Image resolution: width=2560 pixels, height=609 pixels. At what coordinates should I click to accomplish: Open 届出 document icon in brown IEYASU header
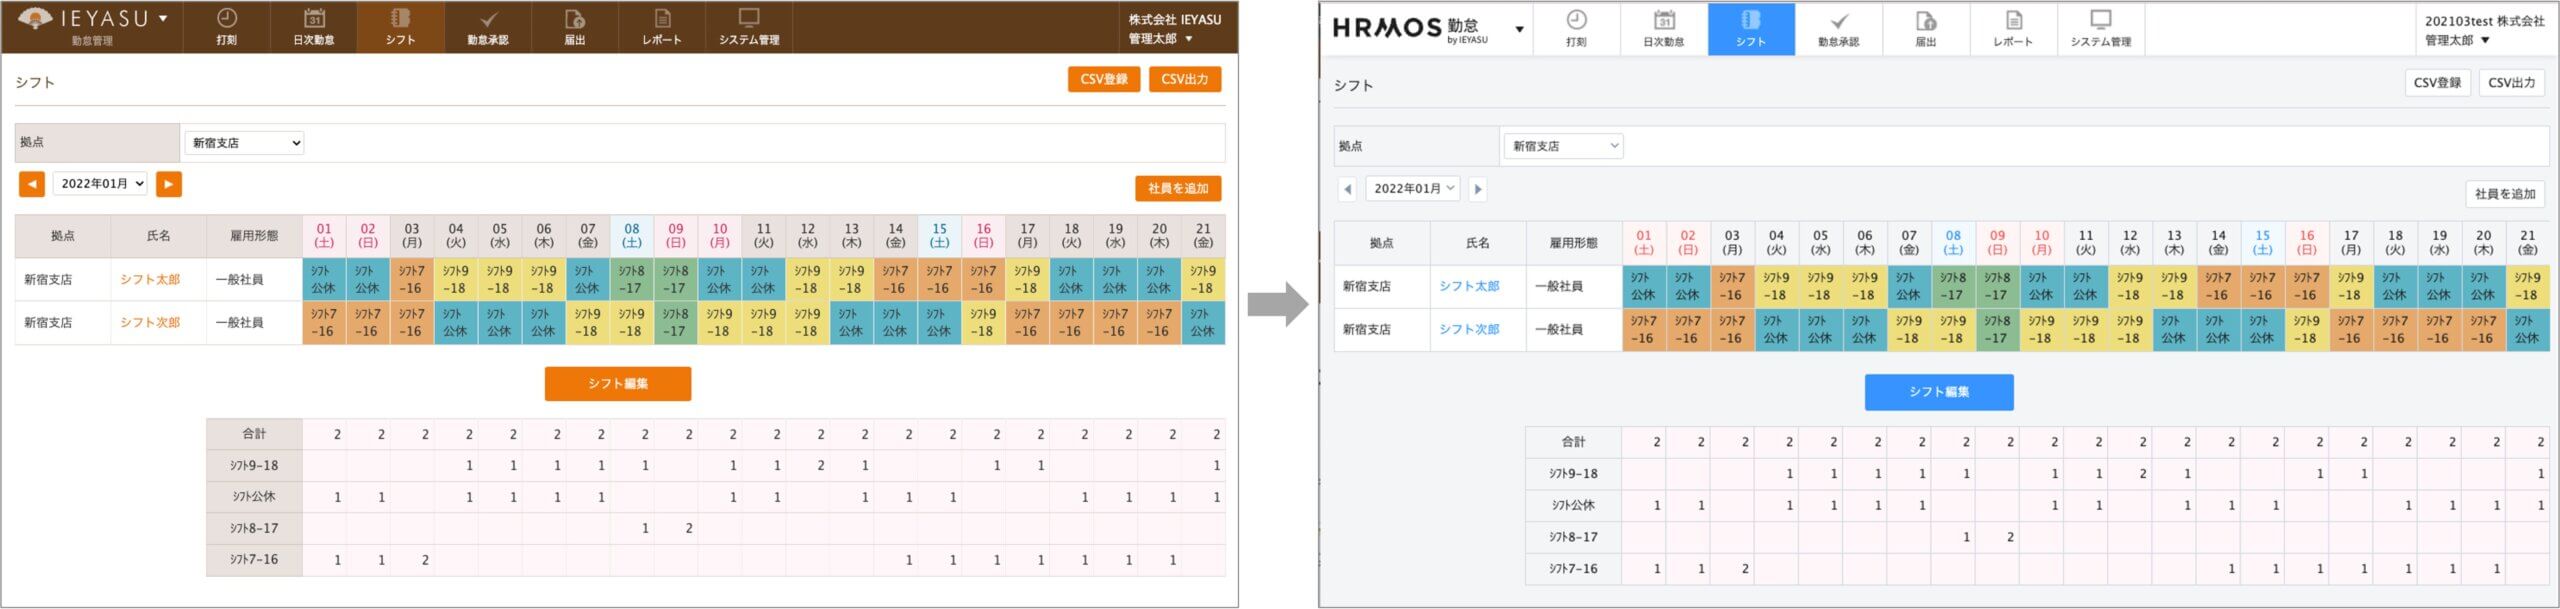click(x=574, y=20)
